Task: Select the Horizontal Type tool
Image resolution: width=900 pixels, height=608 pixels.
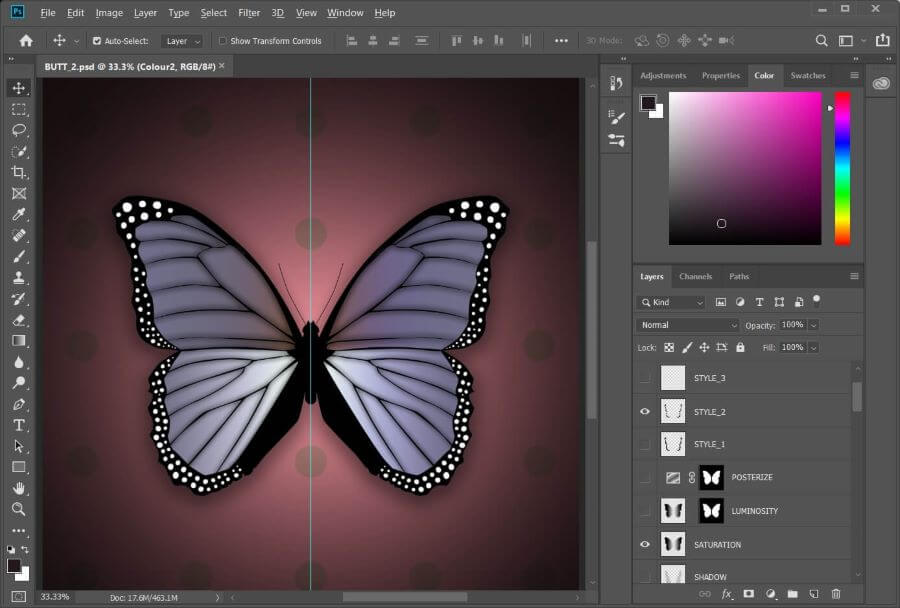Action: pos(19,425)
